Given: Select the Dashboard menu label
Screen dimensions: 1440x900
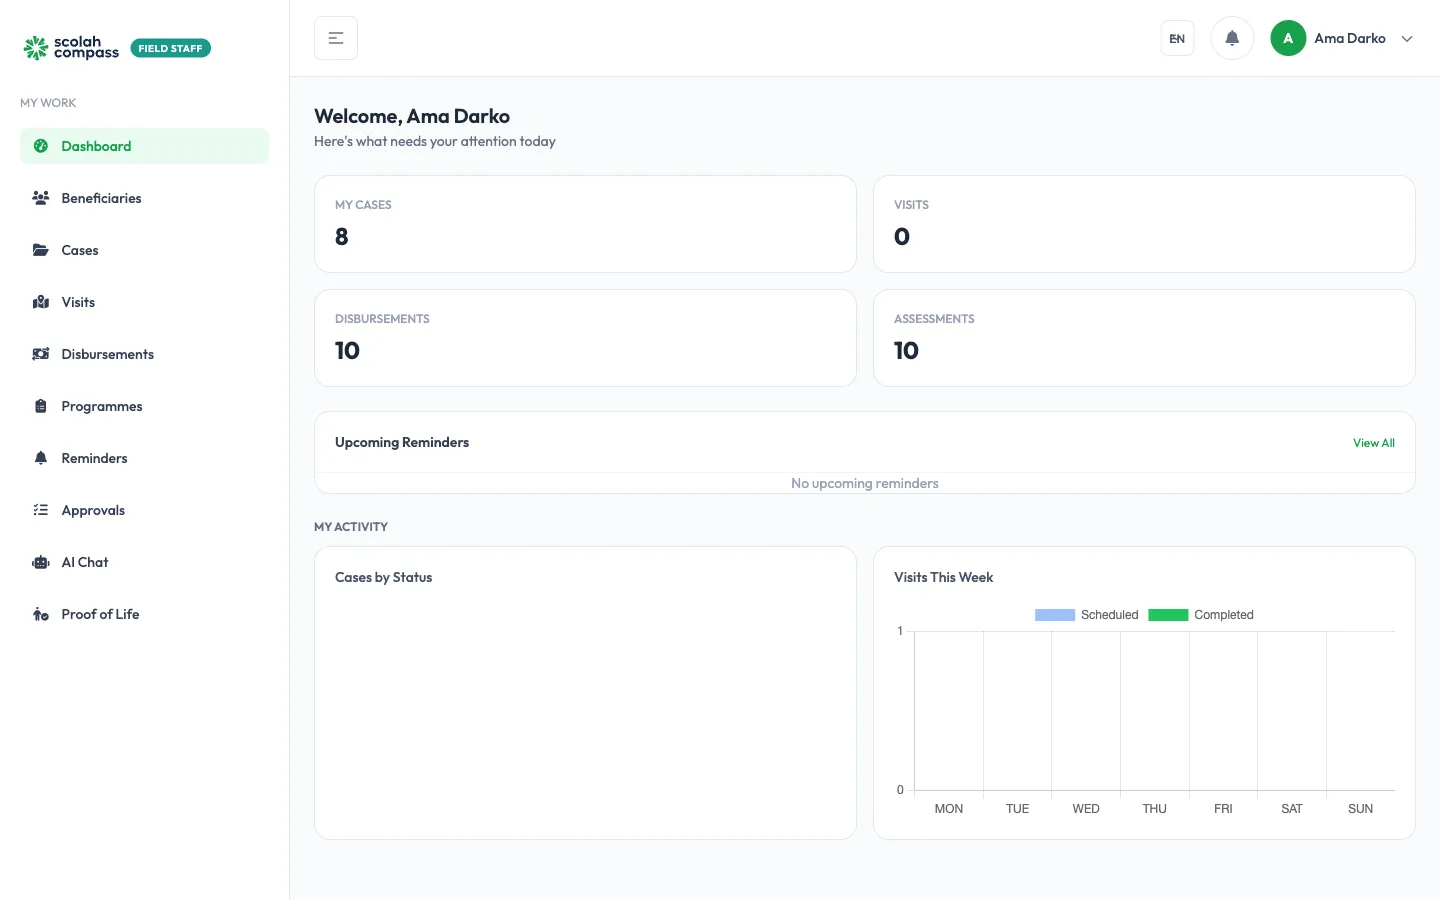Looking at the screenshot, I should tap(96, 146).
